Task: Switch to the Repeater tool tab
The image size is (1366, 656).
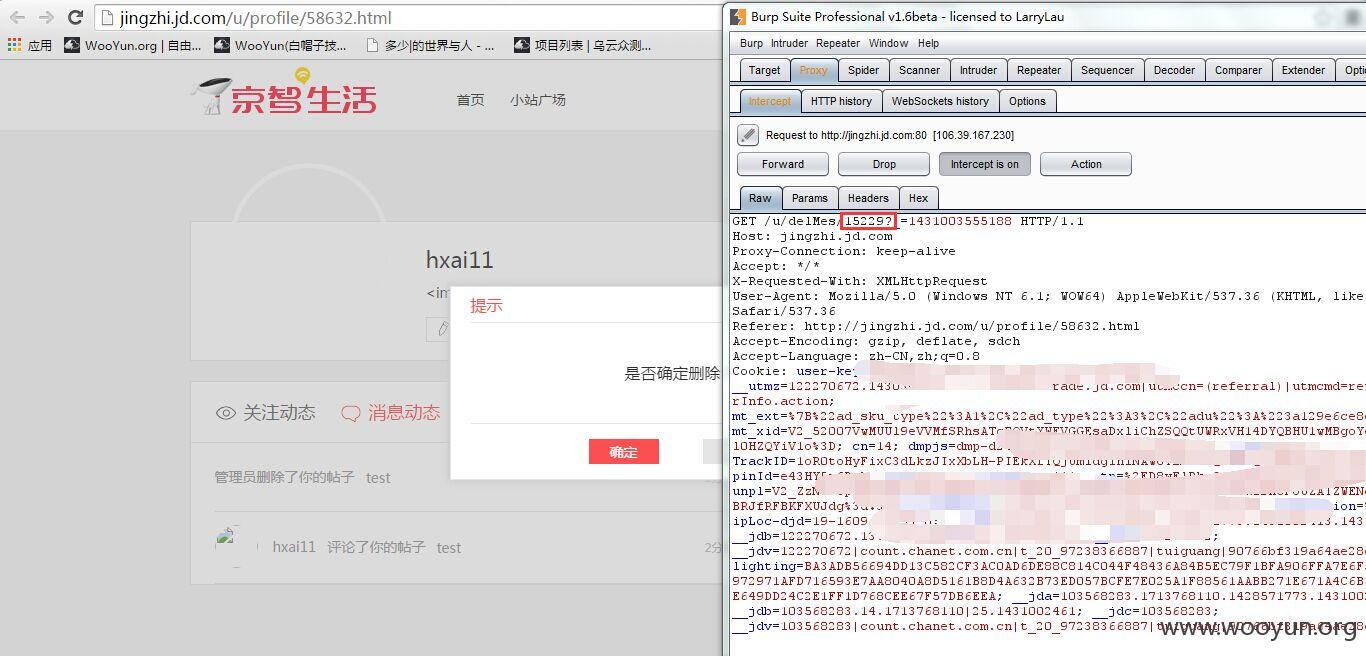Action: [1039, 70]
